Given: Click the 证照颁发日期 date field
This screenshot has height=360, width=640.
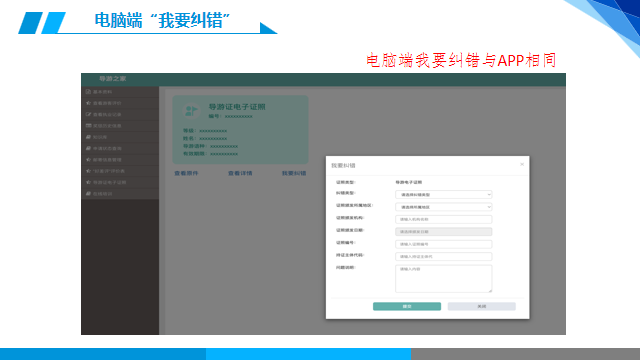Looking at the screenshot, I should pyautogui.click(x=443, y=232).
